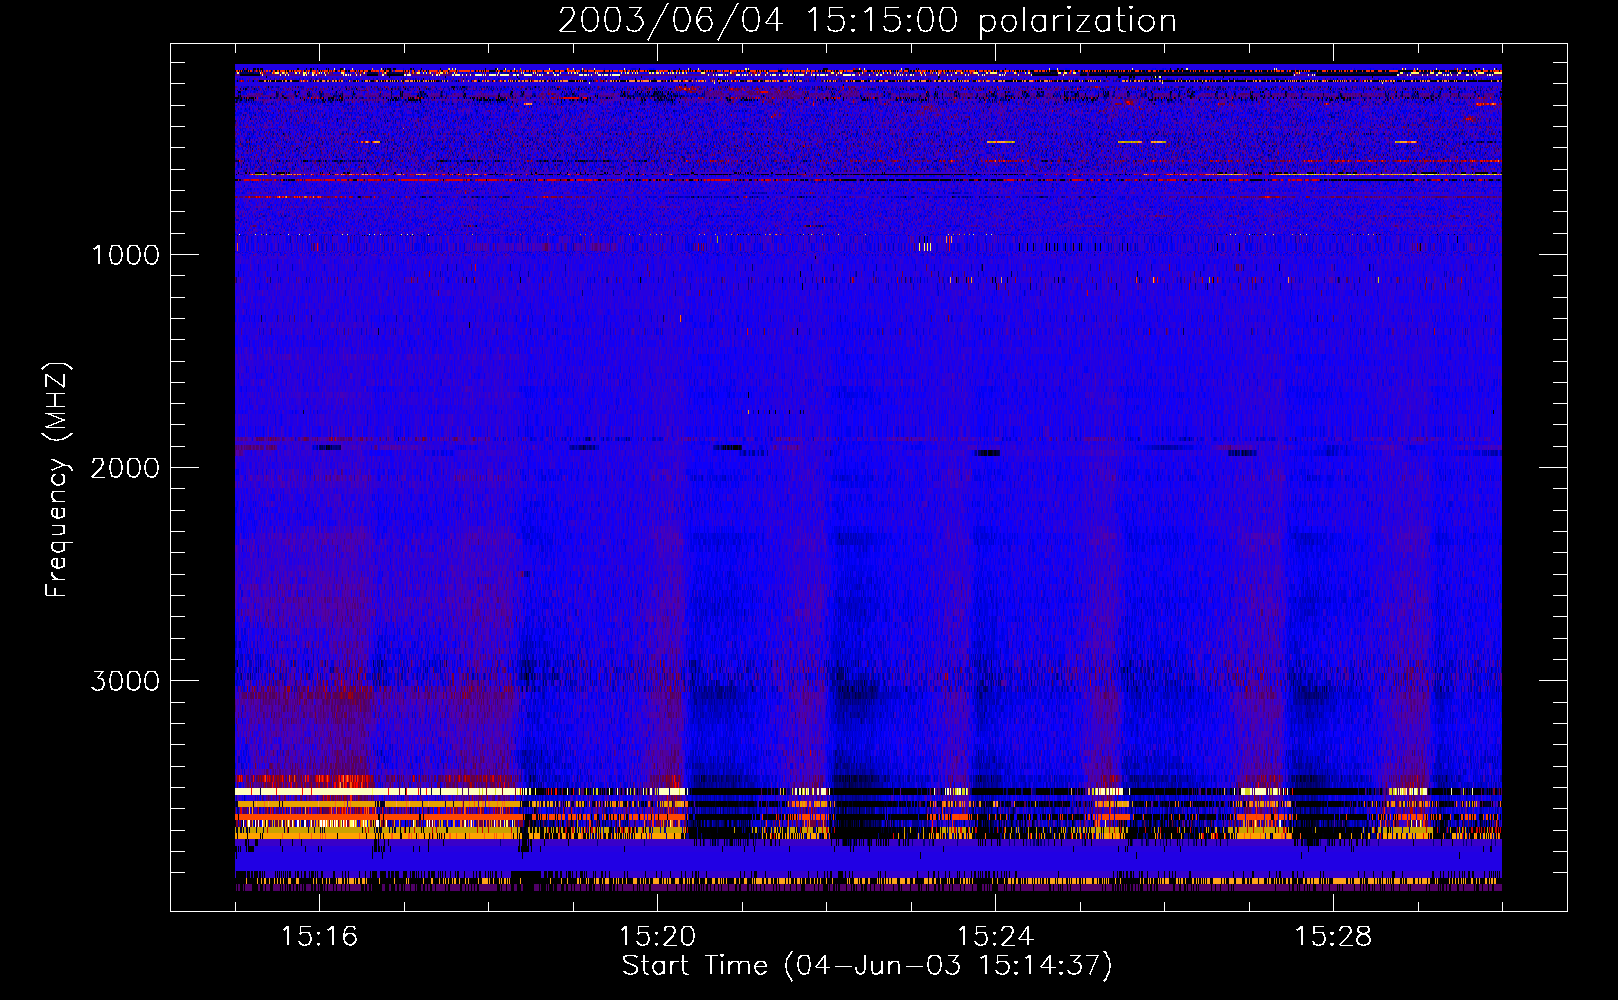Click the "3000" frequency tick label

pyautogui.click(x=125, y=681)
